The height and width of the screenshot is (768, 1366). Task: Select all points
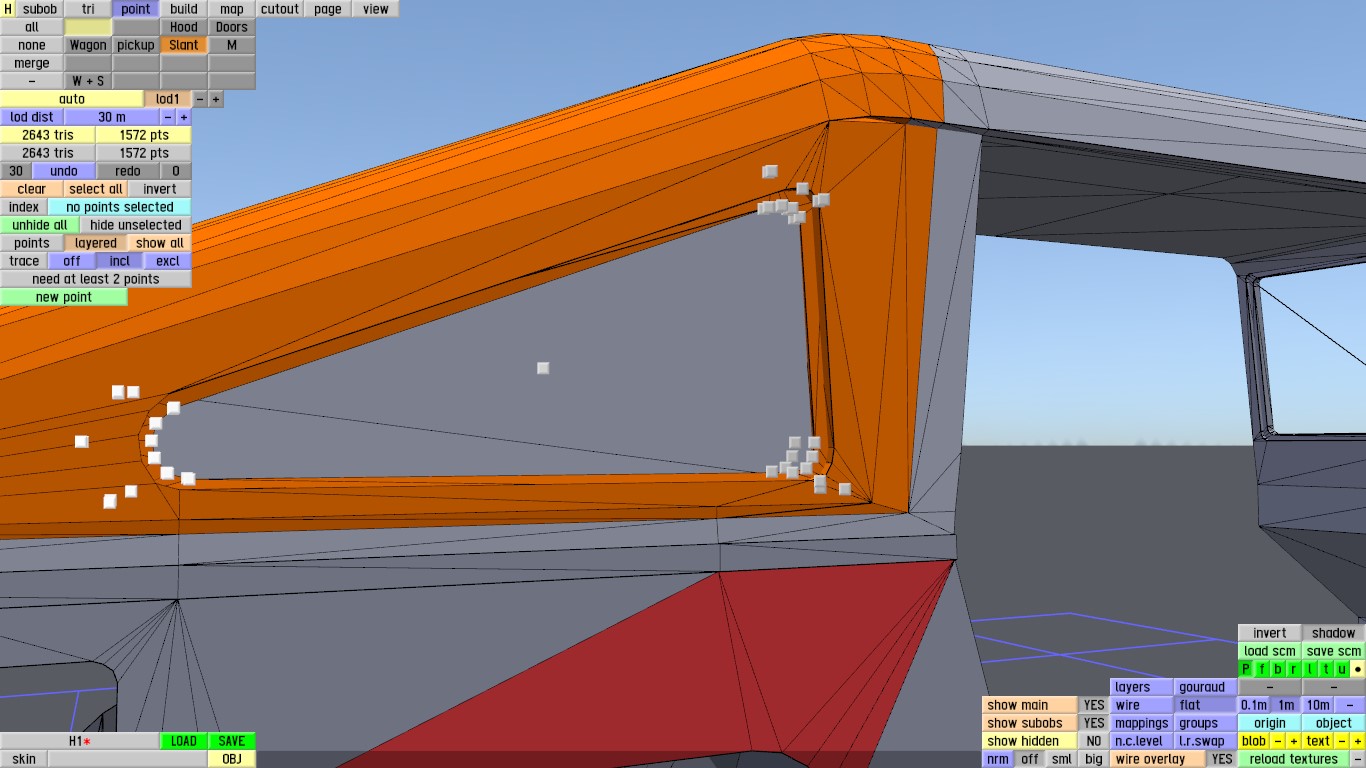(x=96, y=189)
